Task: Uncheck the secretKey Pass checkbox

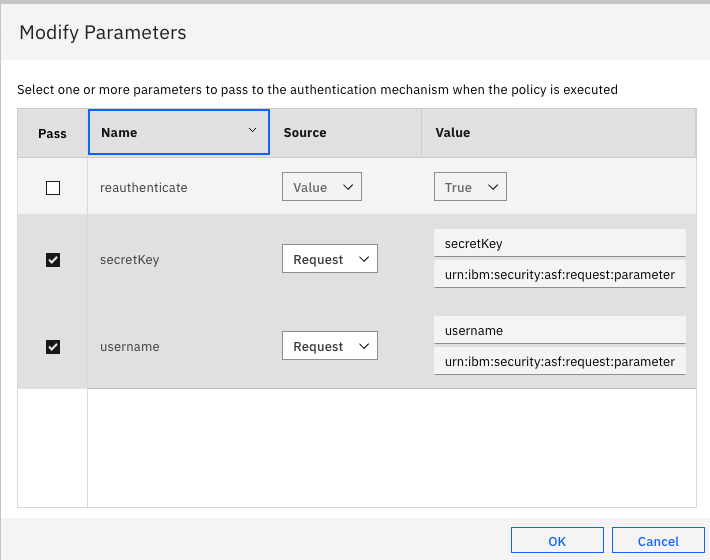Action: (53, 260)
